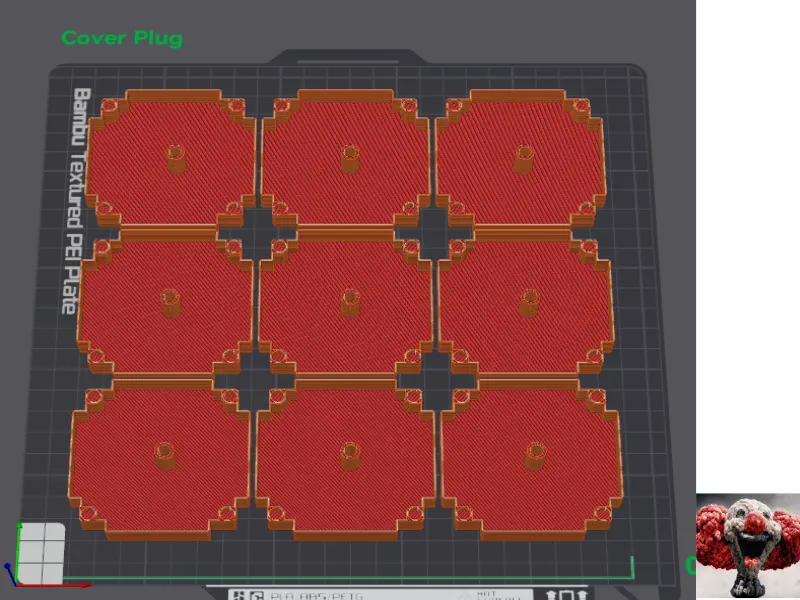Click the clown mushroom-cloud thumbnail image
800x600 pixels.
(748, 545)
